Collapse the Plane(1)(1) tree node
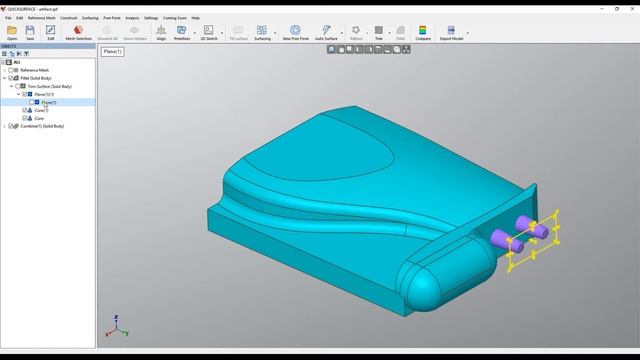The image size is (640, 360). point(18,94)
